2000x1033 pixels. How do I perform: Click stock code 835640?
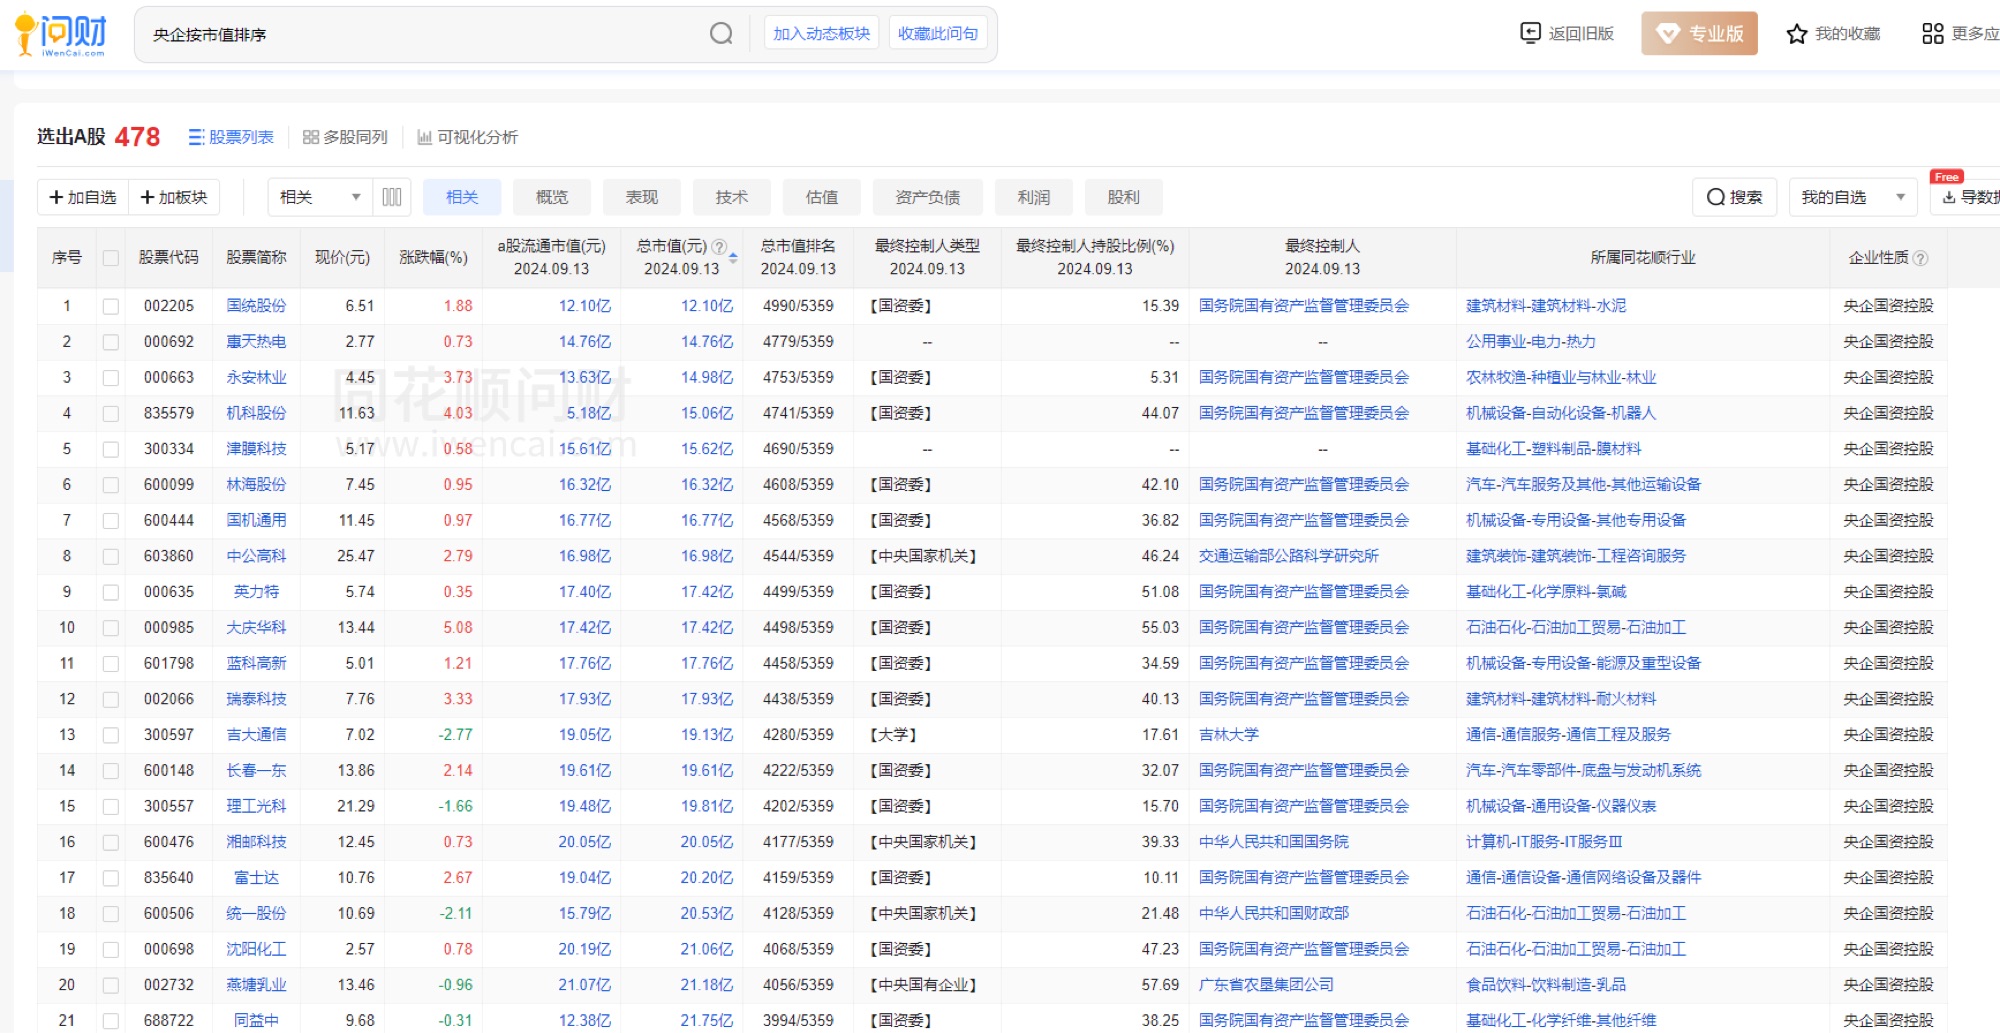coord(169,878)
